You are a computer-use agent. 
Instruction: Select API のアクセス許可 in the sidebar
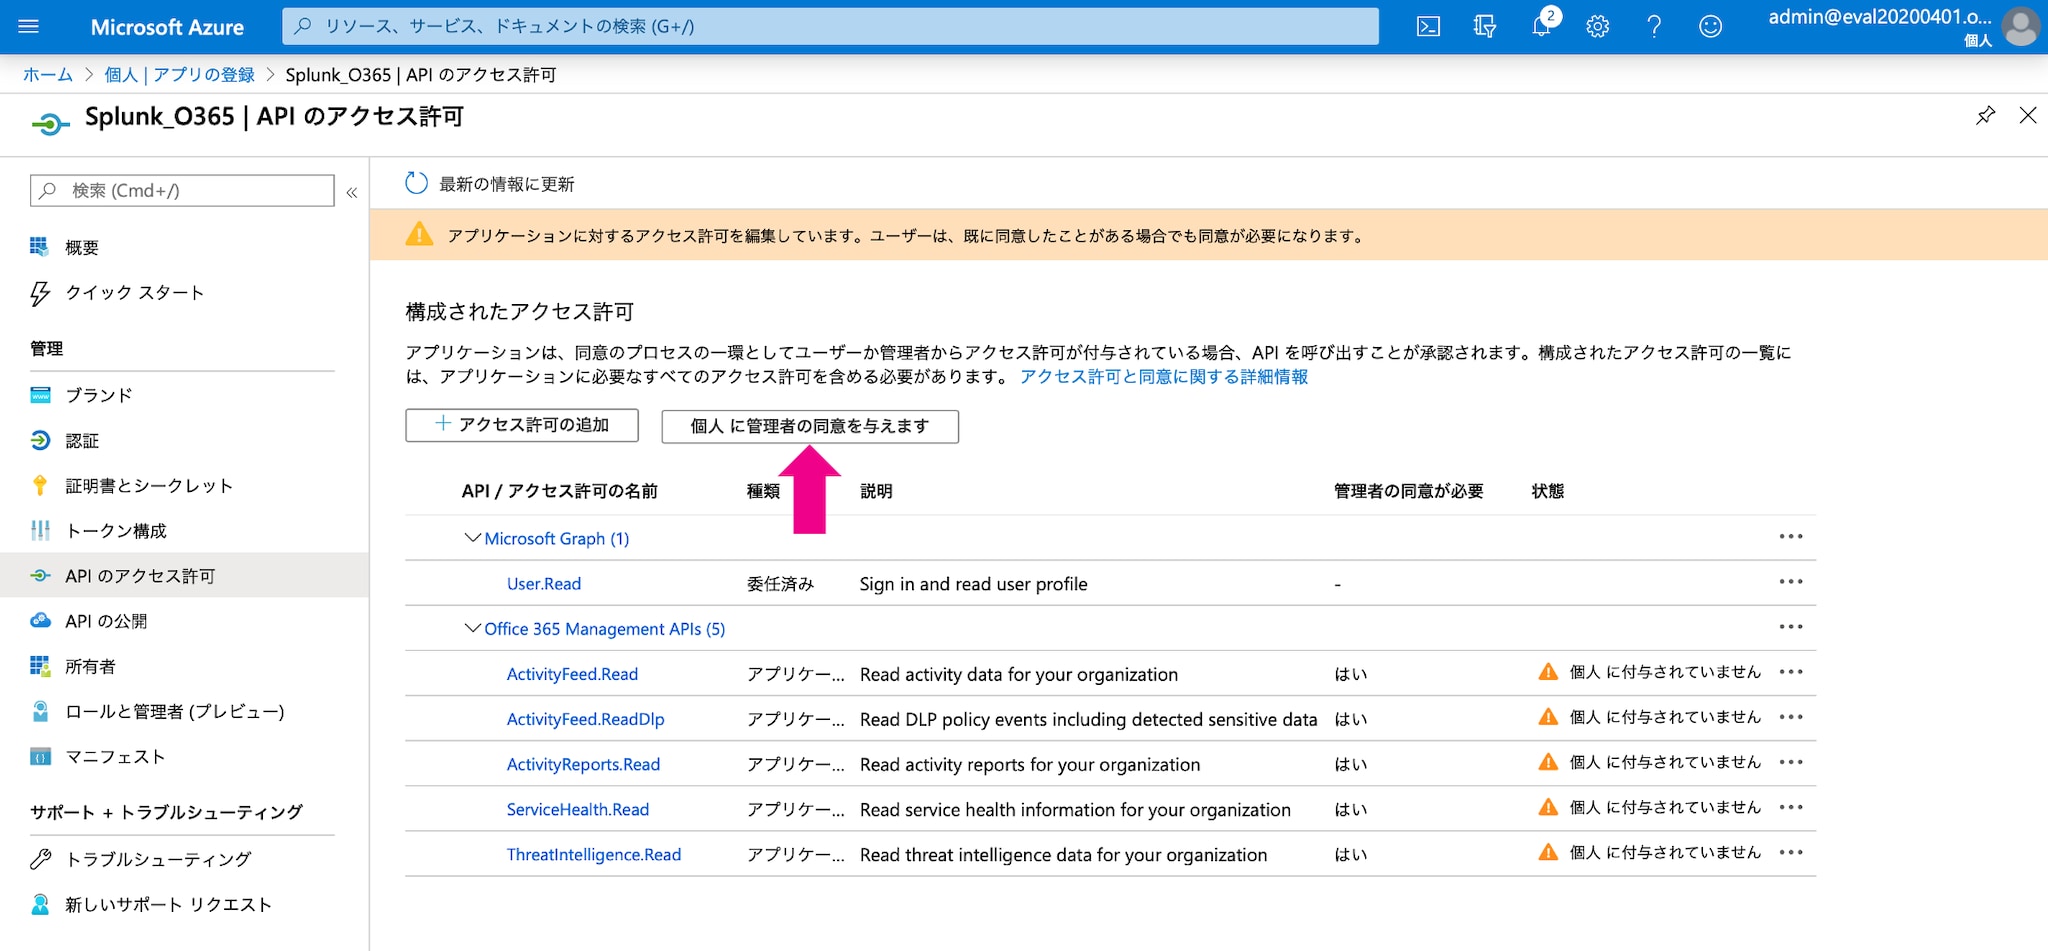tap(184, 576)
